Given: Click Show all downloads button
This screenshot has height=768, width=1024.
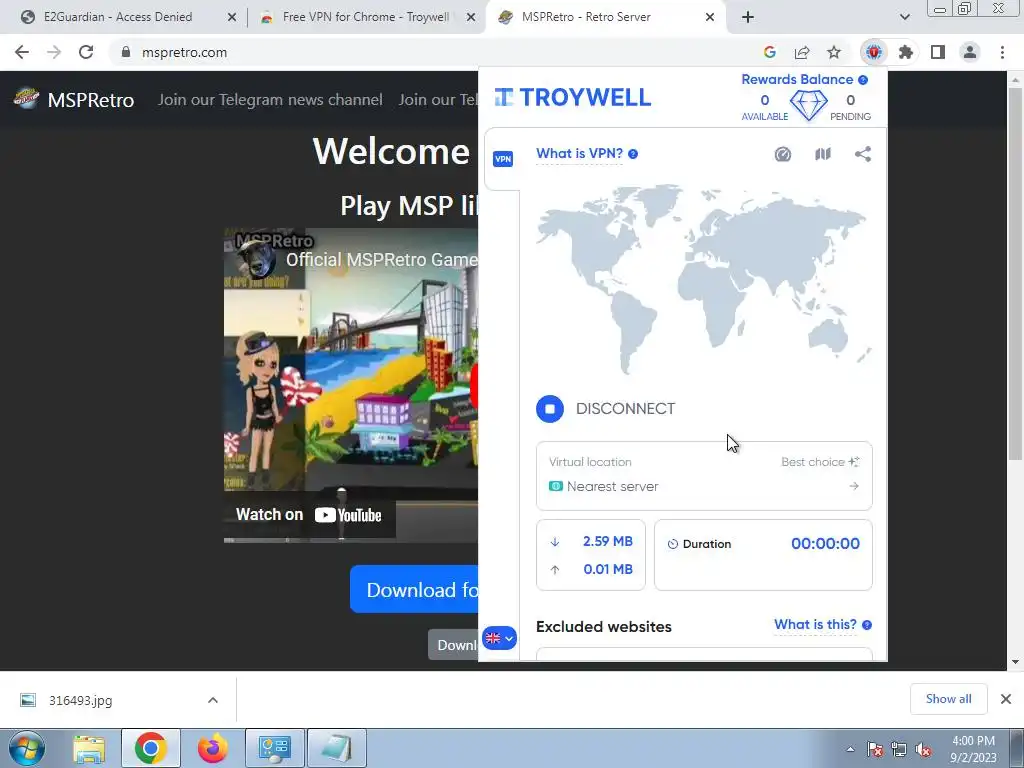Looking at the screenshot, I should click(948, 699).
